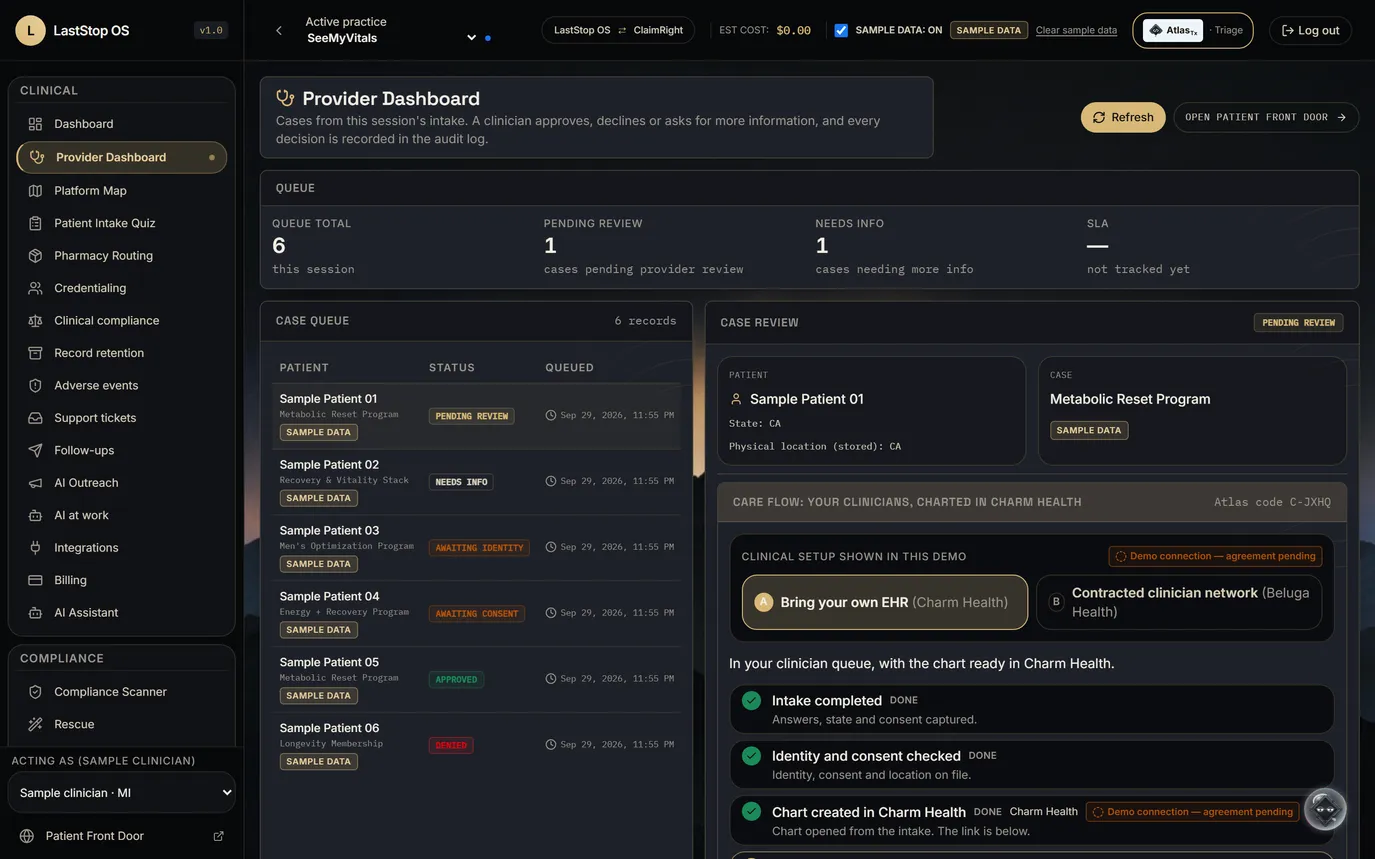This screenshot has width=1375, height=859.
Task: Switch to Triage mode
Action: [1228, 30]
